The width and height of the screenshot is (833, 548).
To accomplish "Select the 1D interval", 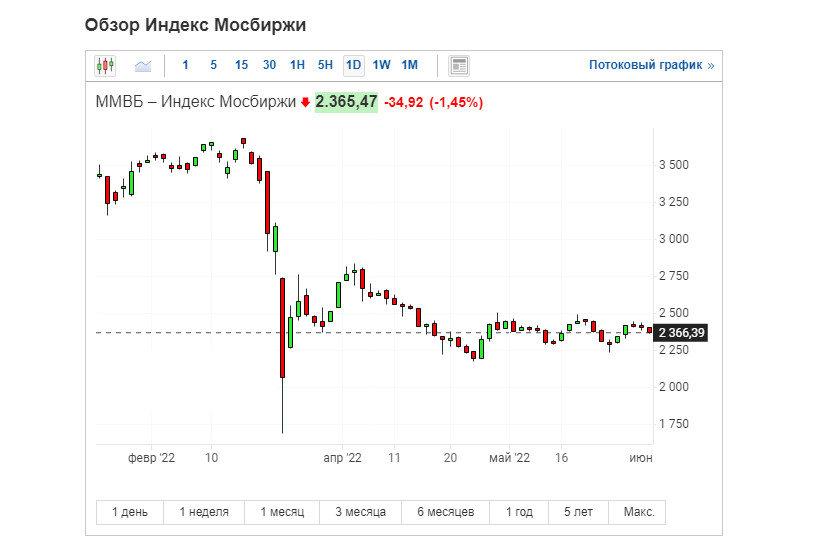I will click(354, 65).
